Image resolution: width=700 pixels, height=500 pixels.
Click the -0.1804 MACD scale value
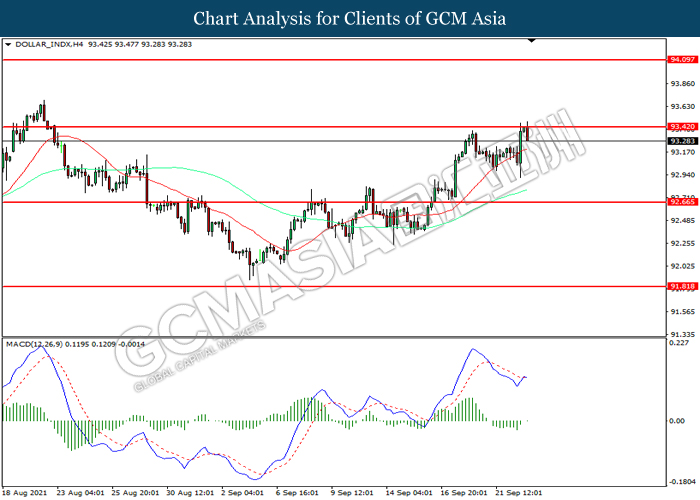682,482
